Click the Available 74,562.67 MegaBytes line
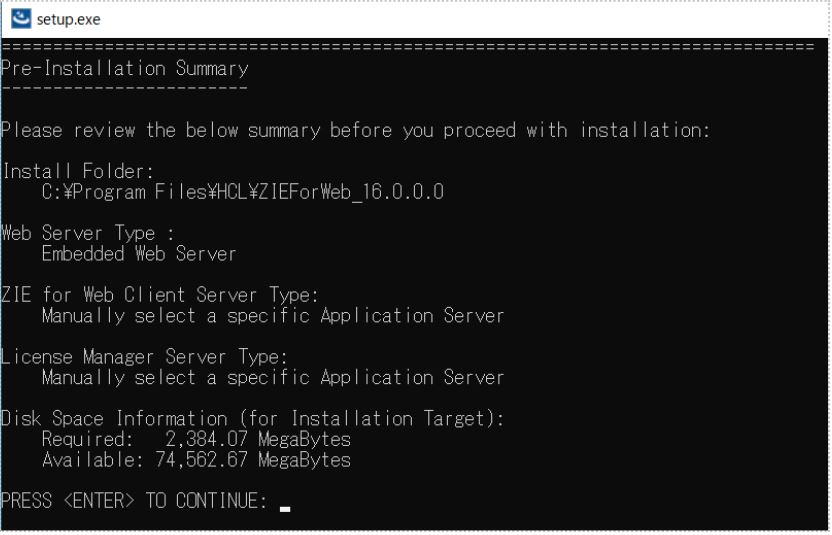 tap(196, 460)
